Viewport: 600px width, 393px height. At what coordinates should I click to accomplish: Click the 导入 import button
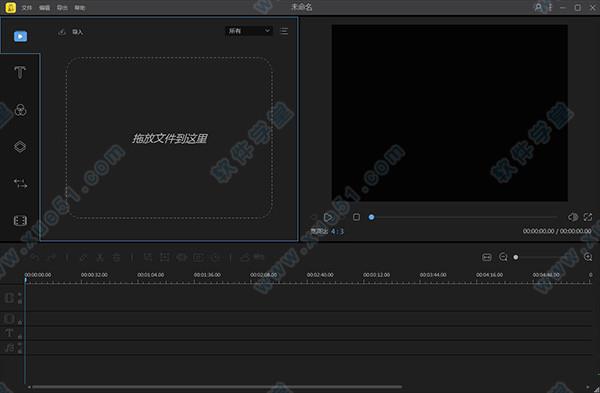click(x=71, y=32)
